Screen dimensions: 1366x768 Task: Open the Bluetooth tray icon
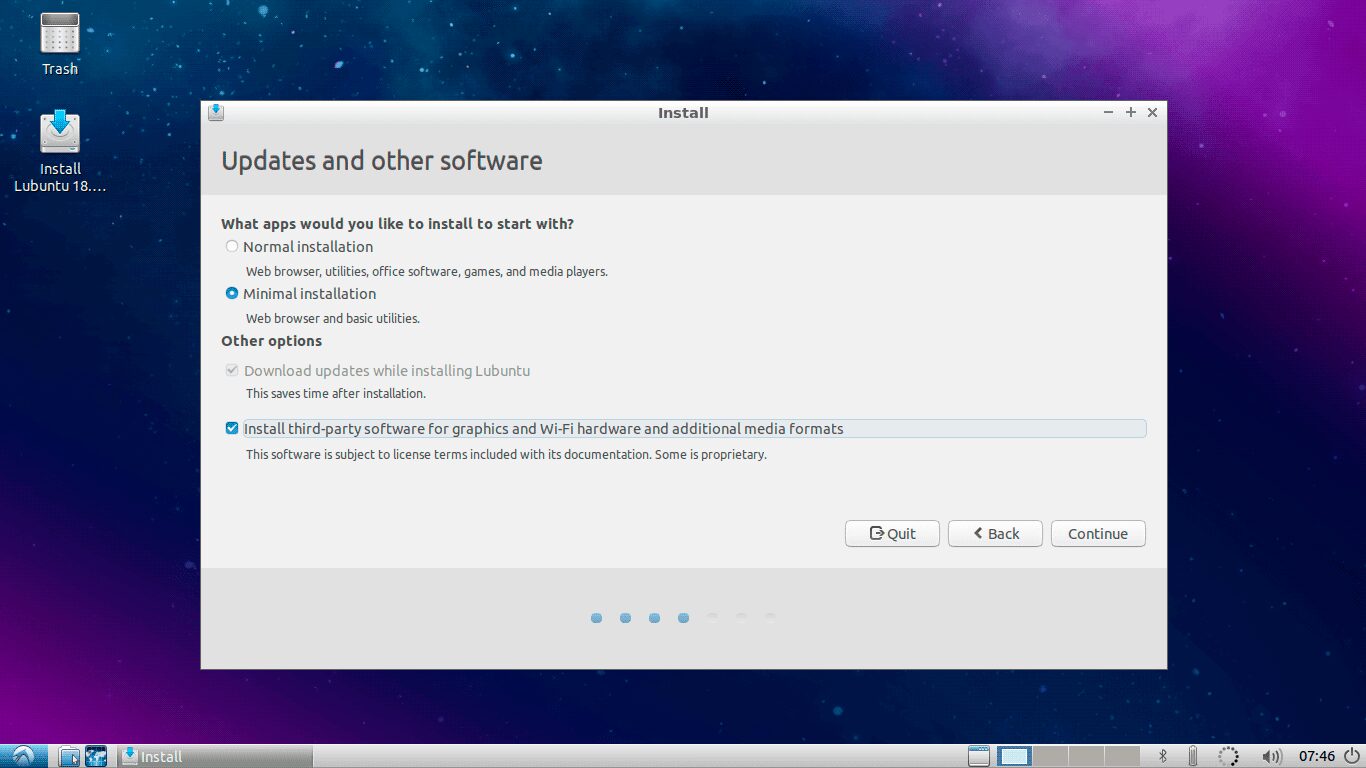point(1163,756)
